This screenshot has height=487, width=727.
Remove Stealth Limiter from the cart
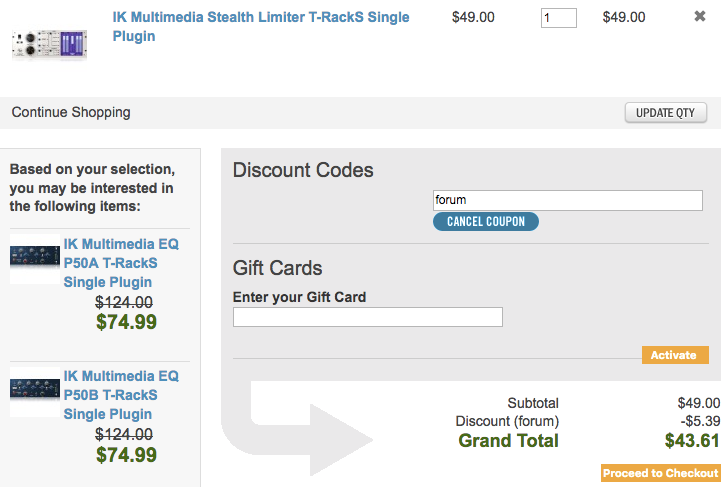click(700, 17)
